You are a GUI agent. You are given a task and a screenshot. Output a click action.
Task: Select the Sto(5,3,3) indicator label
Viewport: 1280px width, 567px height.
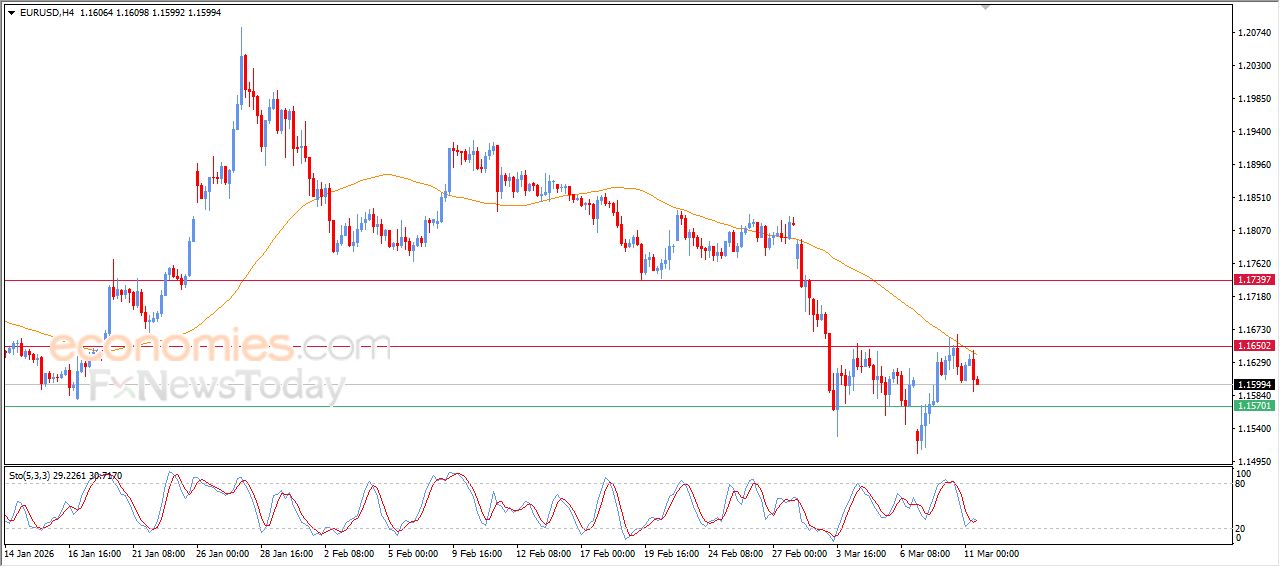coord(30,476)
